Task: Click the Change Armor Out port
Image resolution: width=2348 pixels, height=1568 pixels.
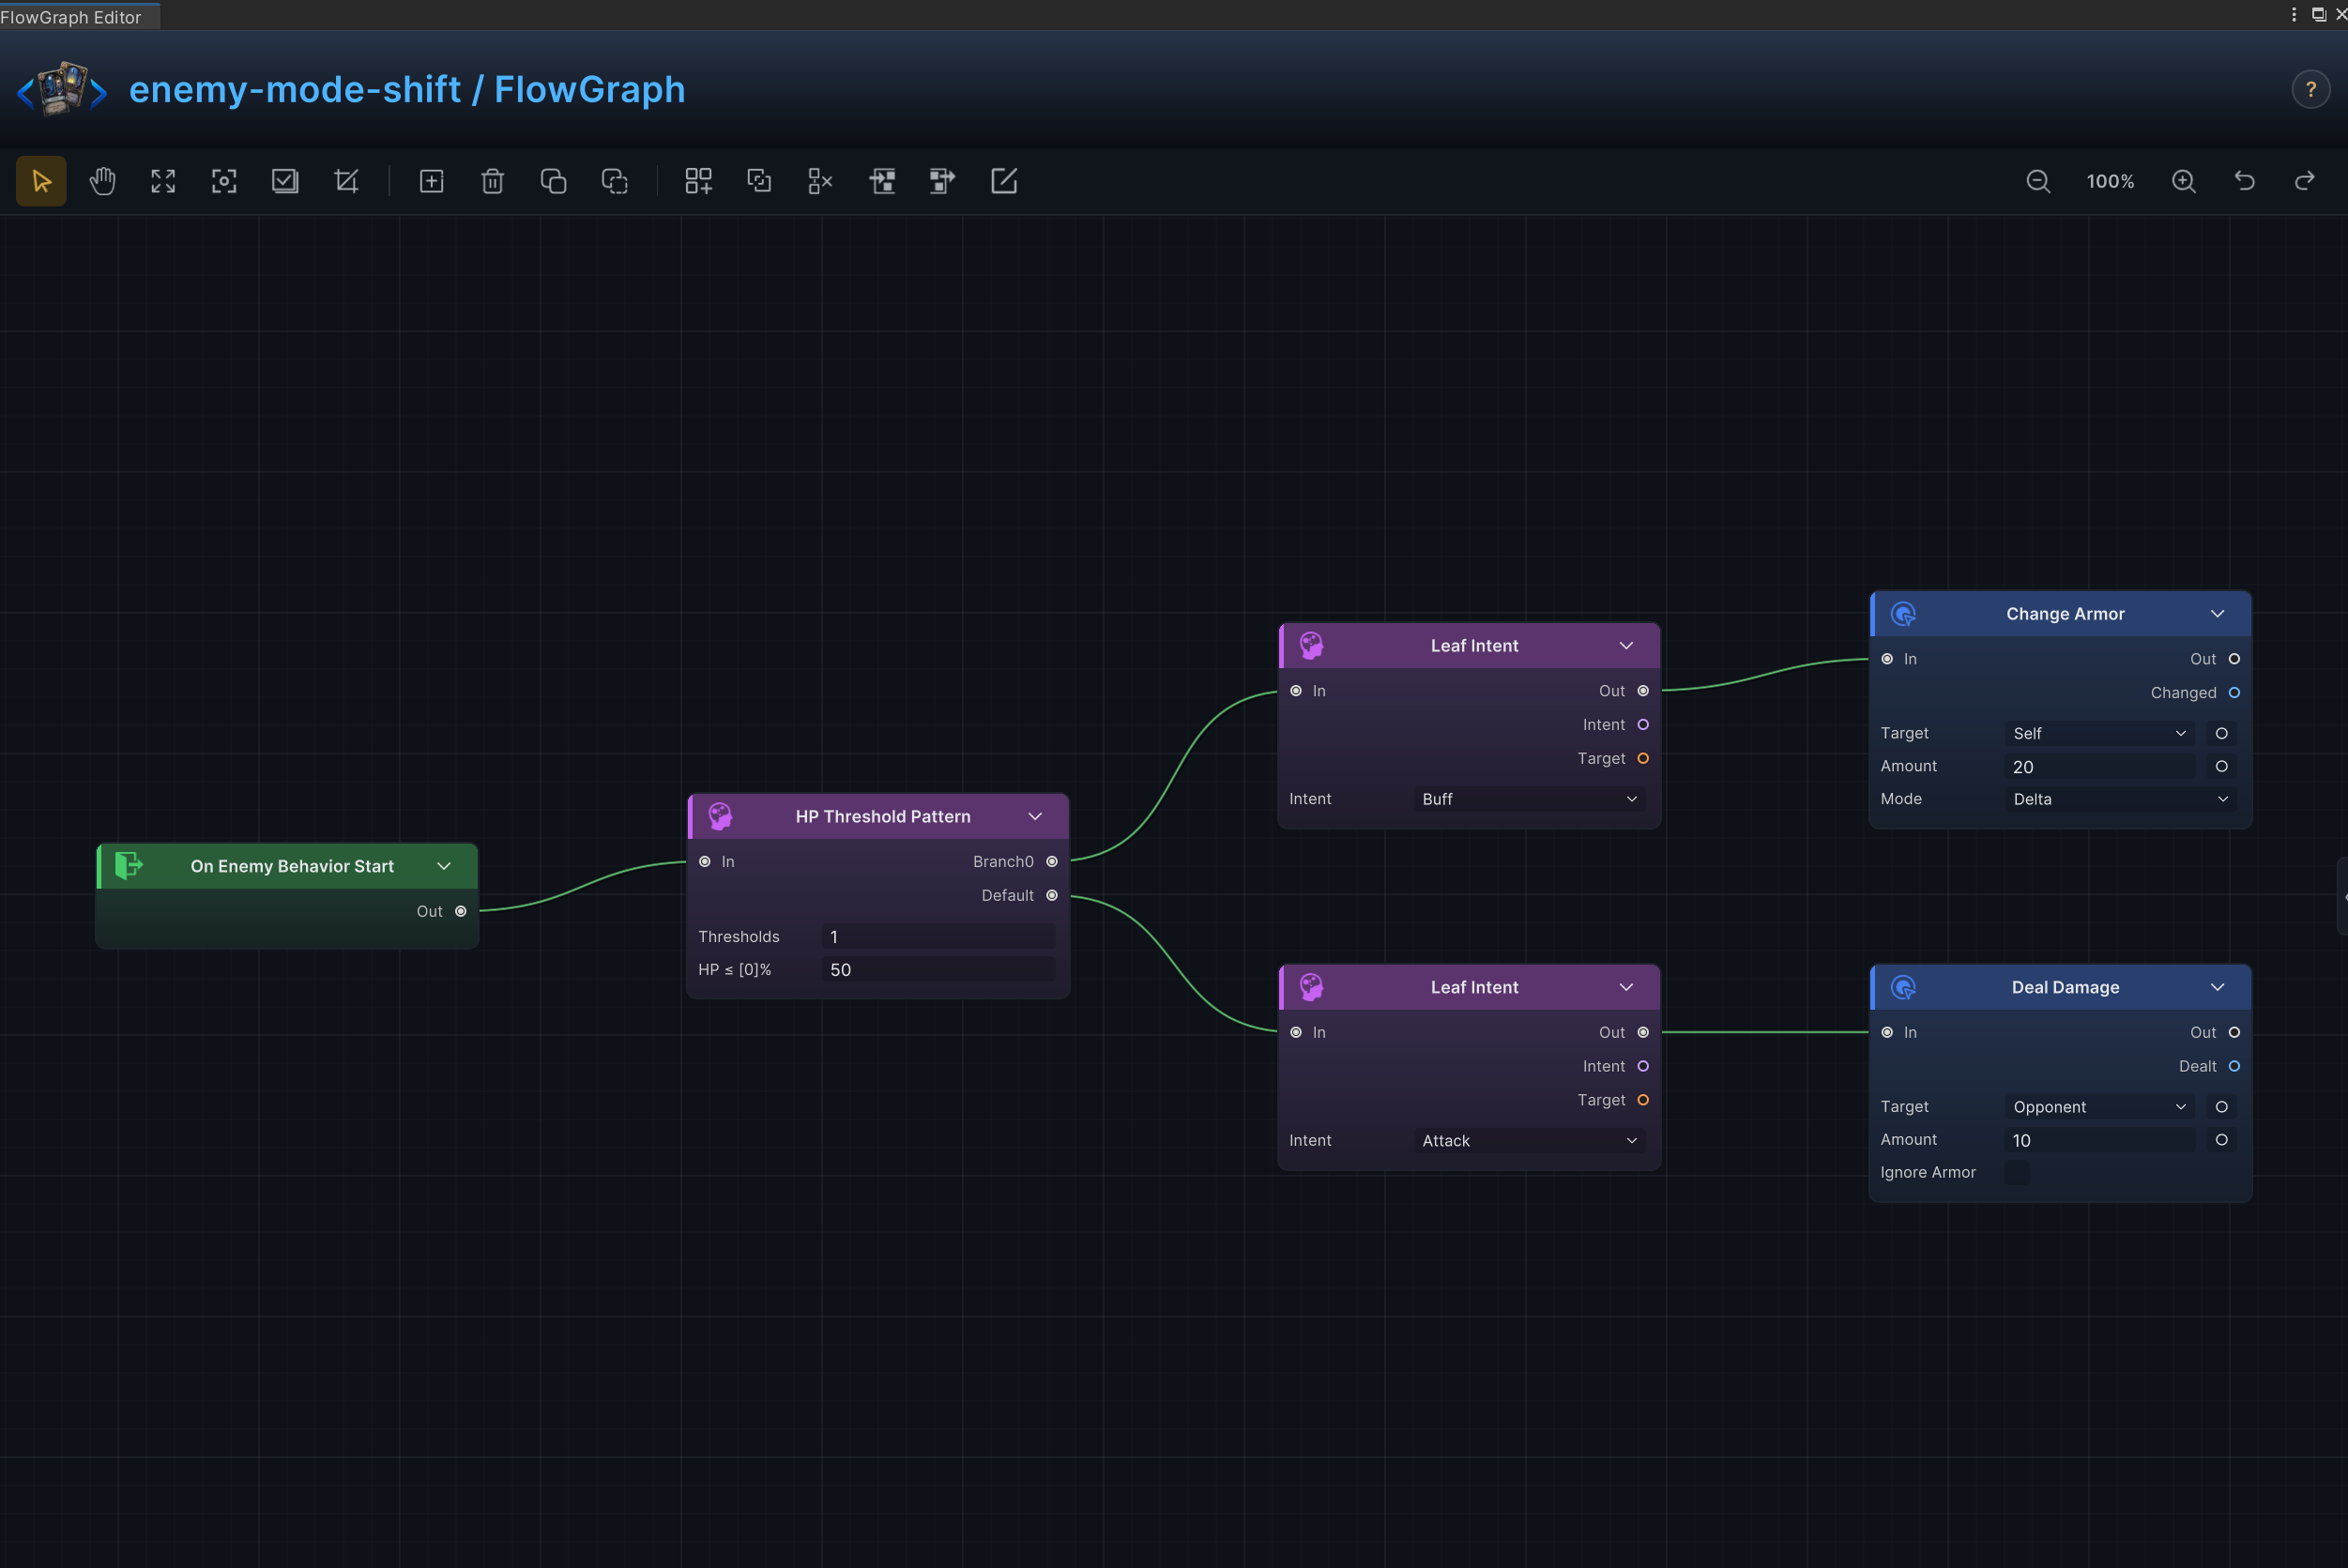Action: coord(2234,659)
